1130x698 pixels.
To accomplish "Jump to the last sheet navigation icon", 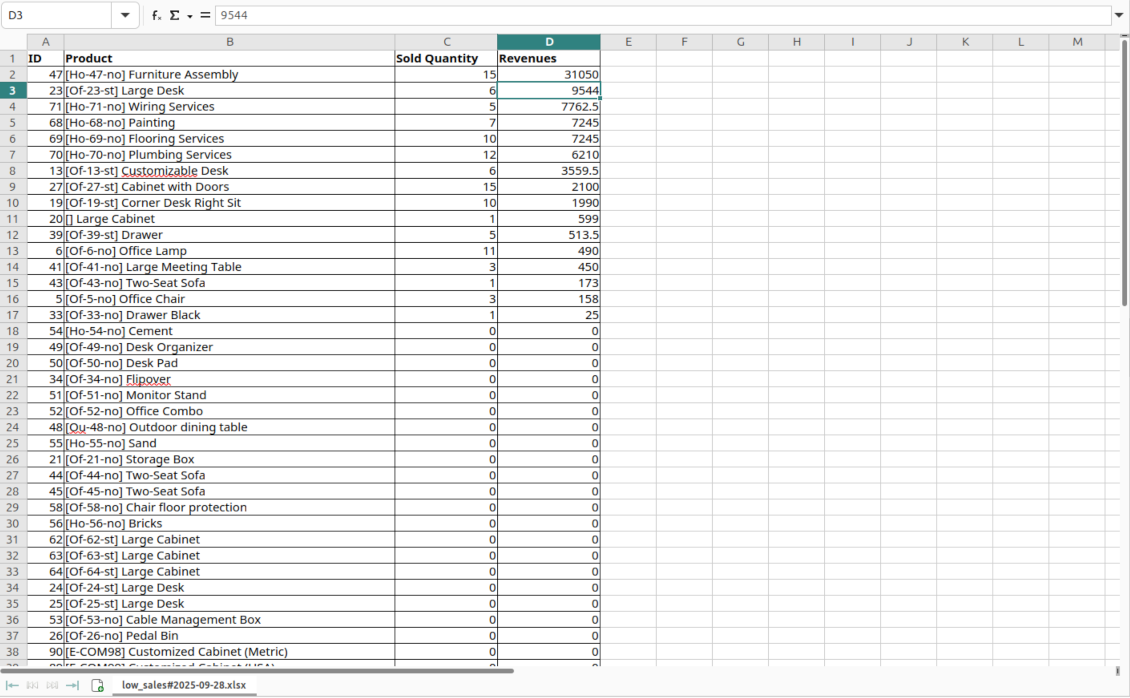I will tap(71, 685).
